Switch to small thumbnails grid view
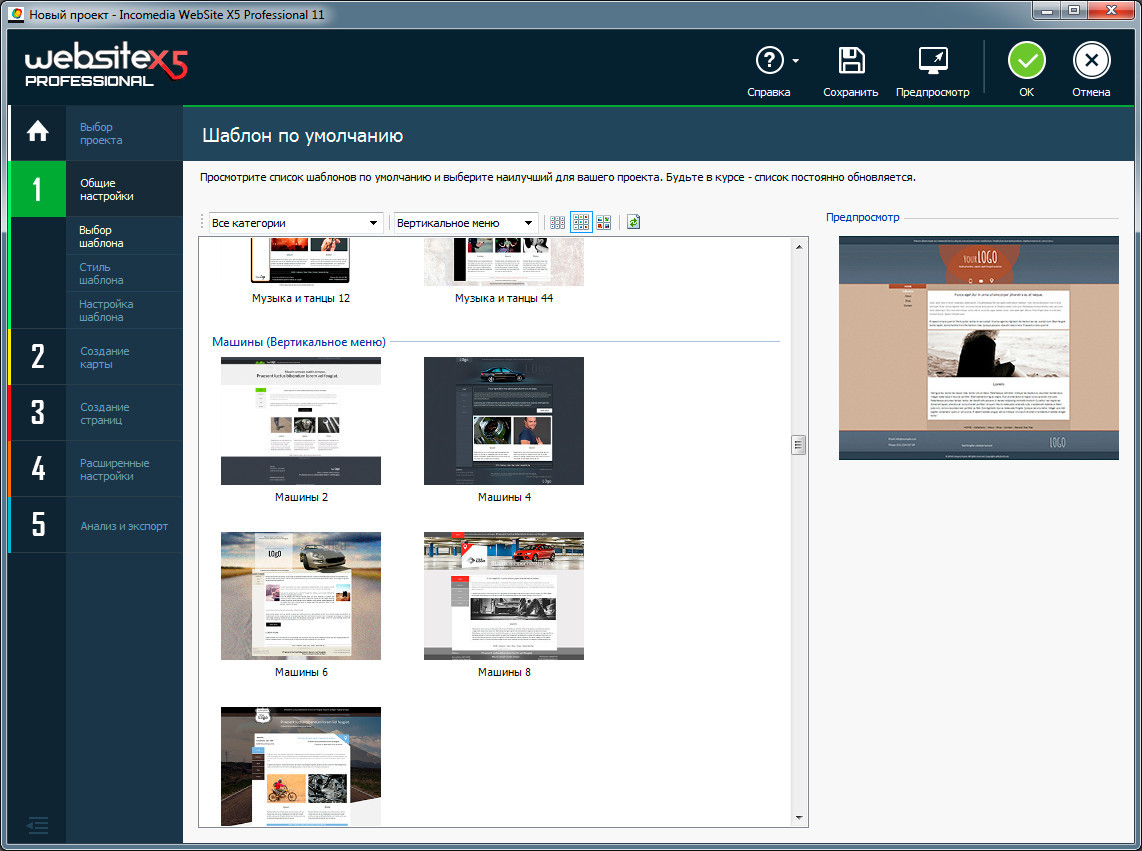 [558, 222]
